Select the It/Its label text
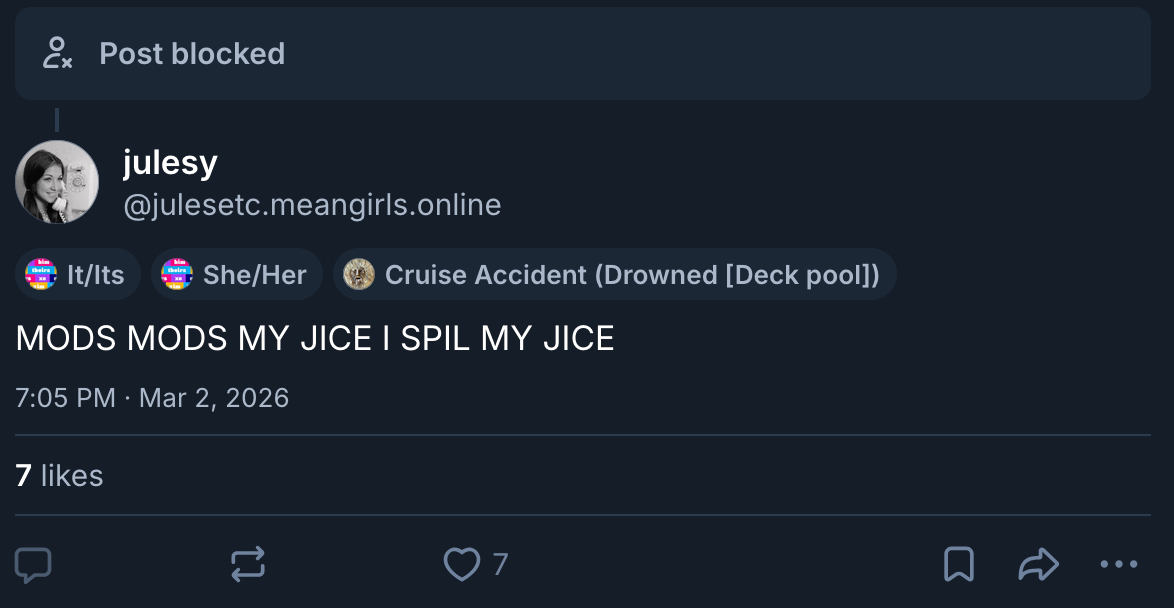Viewport: 1174px width, 608px height. 96,275
